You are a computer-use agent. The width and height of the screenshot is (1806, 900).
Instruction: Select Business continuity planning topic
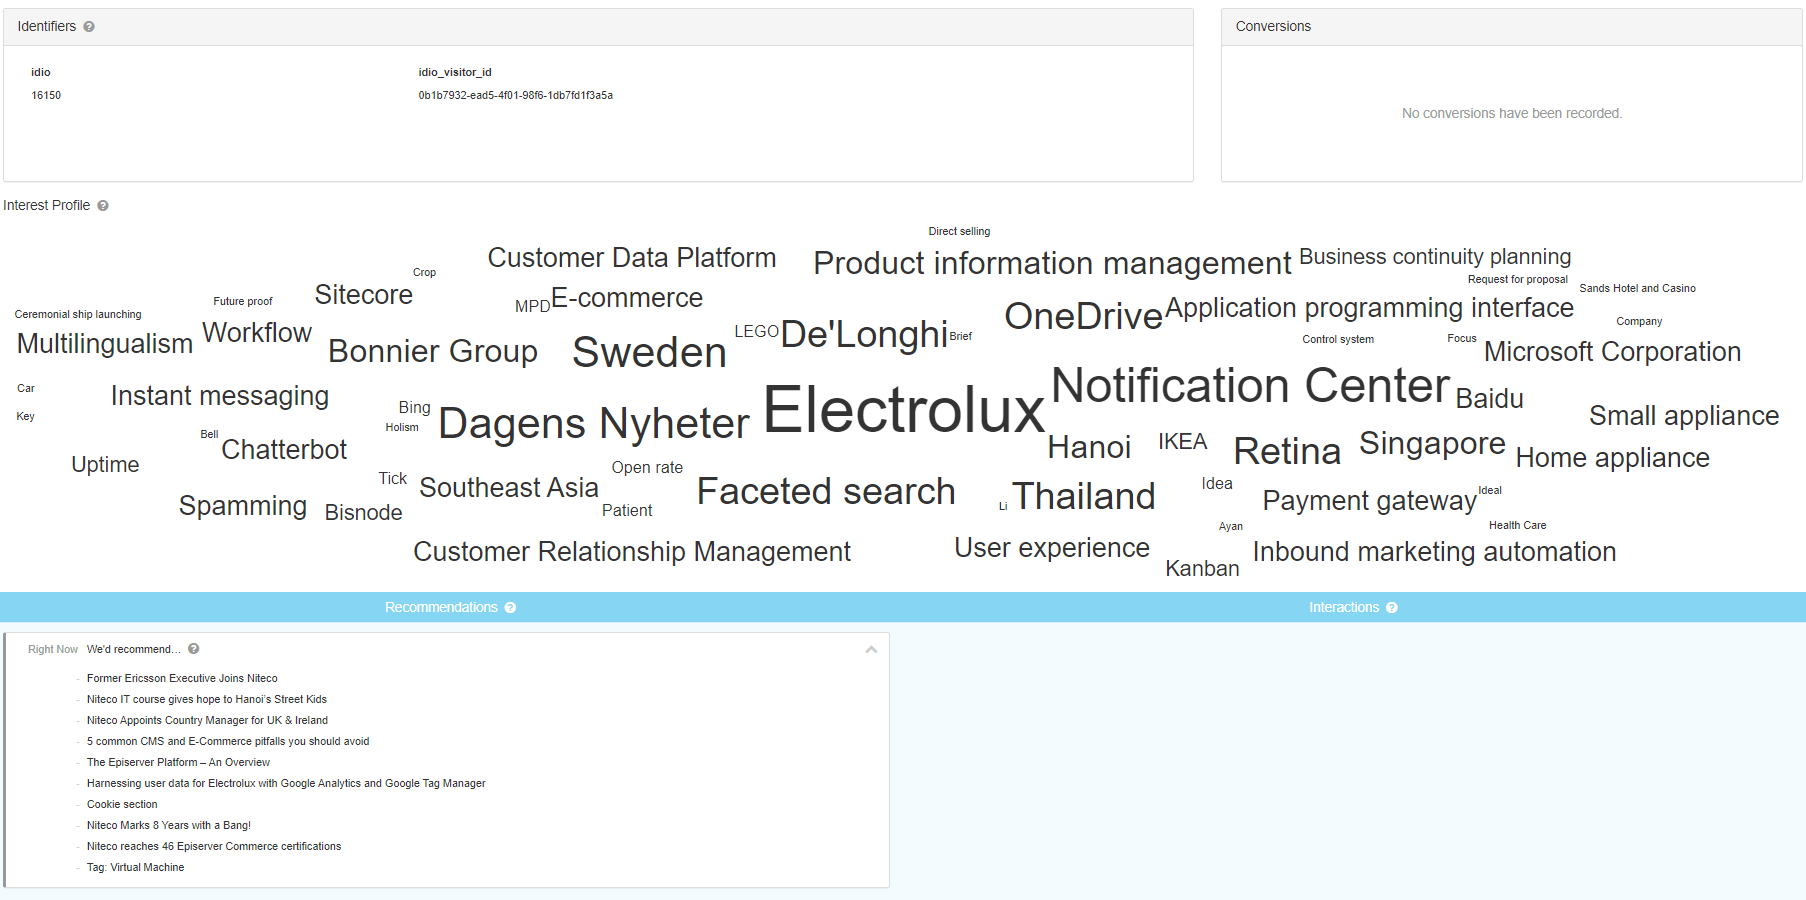[x=1435, y=257]
